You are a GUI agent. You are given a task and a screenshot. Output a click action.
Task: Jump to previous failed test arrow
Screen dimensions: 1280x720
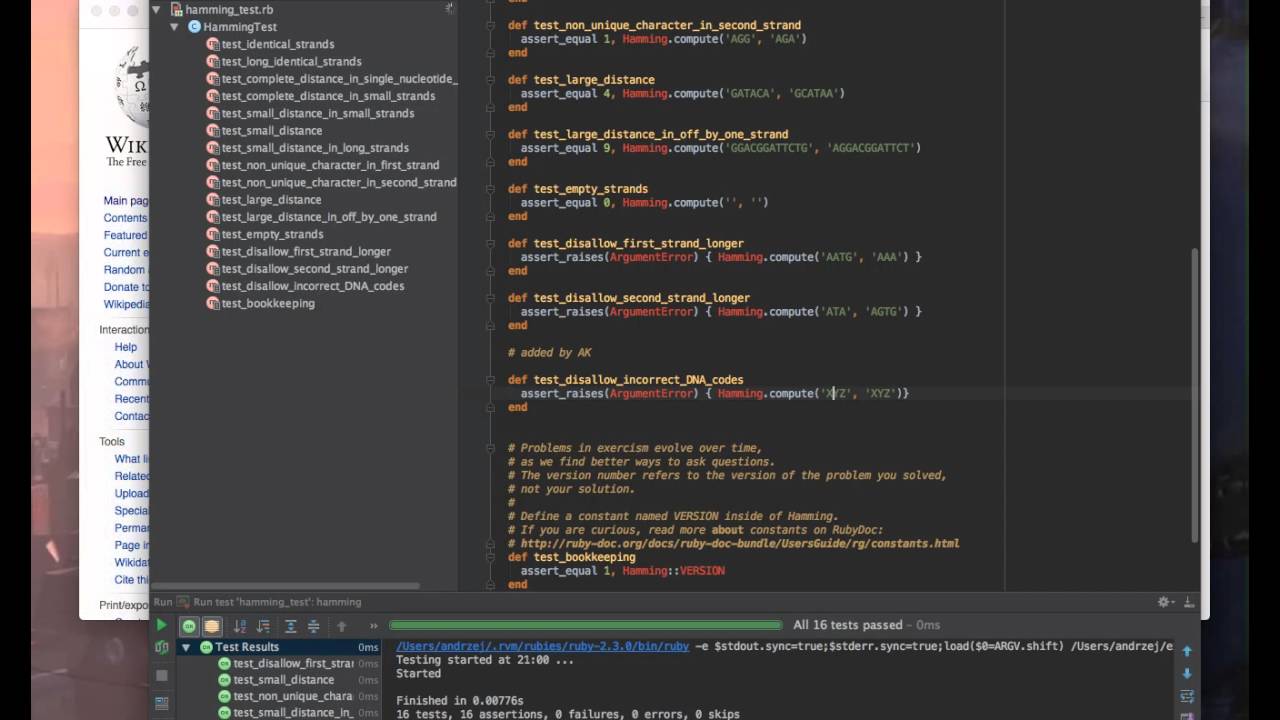341,626
